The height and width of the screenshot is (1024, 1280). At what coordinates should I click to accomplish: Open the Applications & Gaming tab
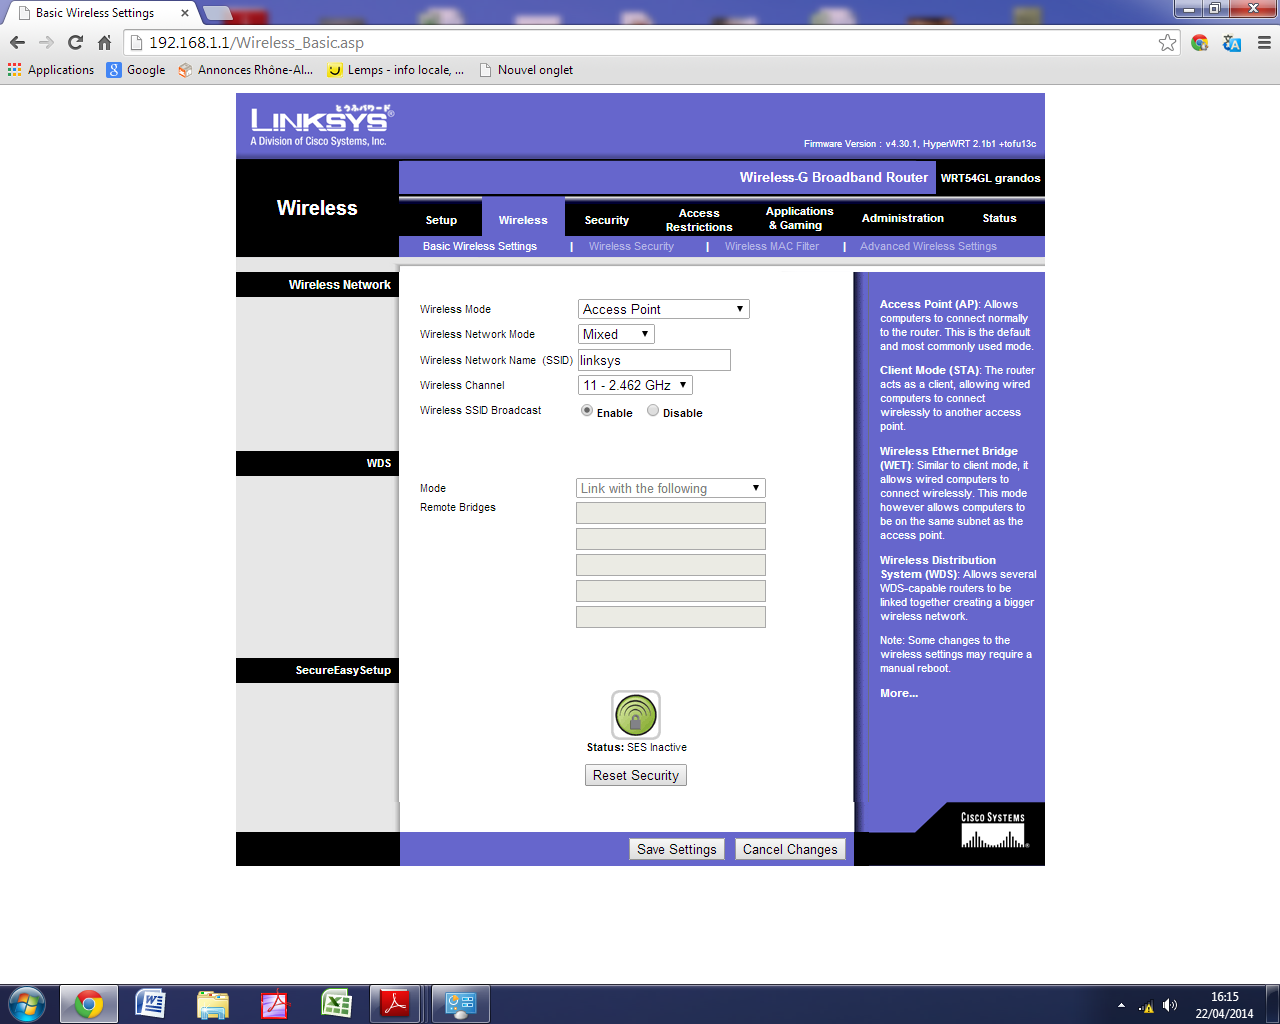coord(799,218)
